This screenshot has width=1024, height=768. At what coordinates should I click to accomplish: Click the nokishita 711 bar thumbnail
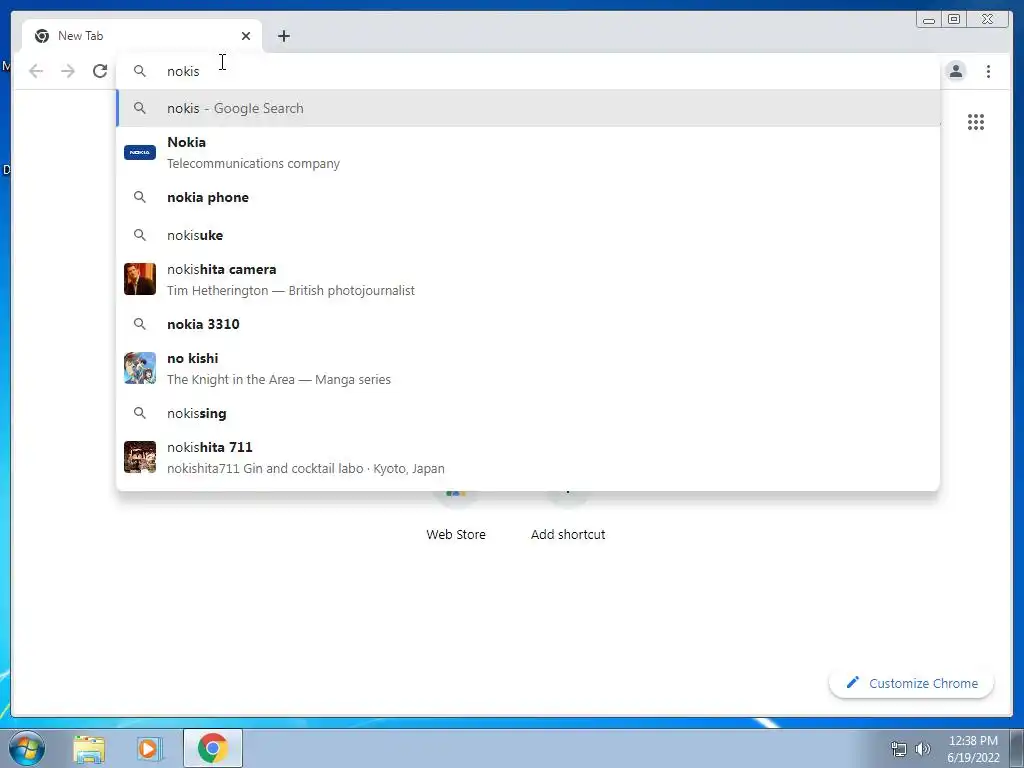coord(140,457)
